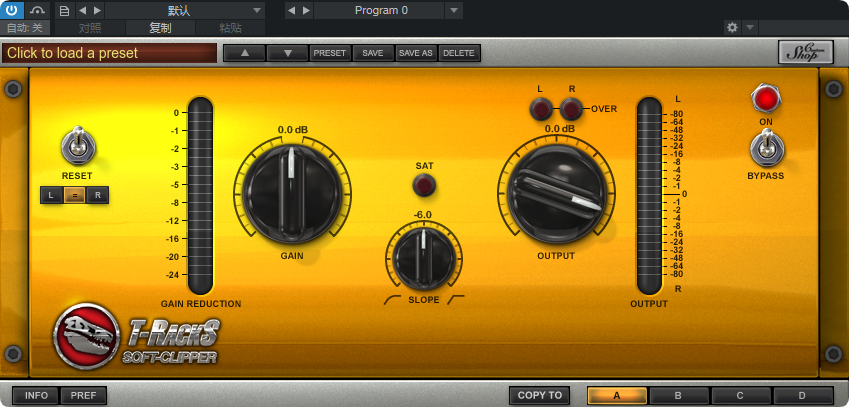This screenshot has height=407, width=849.
Task: Click the COPY TO button
Action: click(x=540, y=396)
